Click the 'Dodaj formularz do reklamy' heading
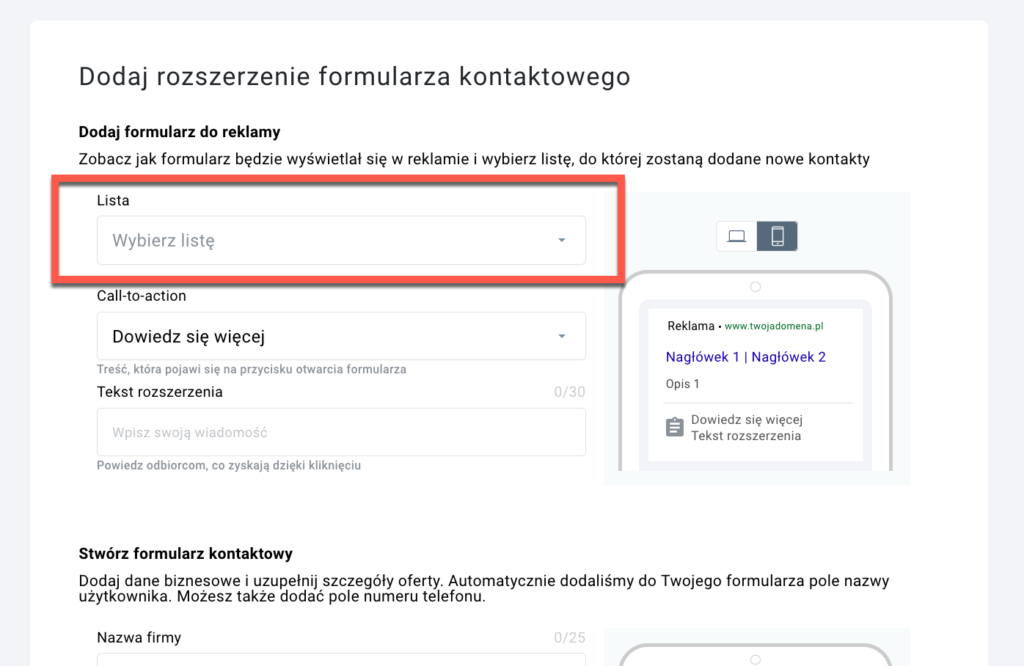The width and height of the screenshot is (1024, 666). click(x=180, y=132)
